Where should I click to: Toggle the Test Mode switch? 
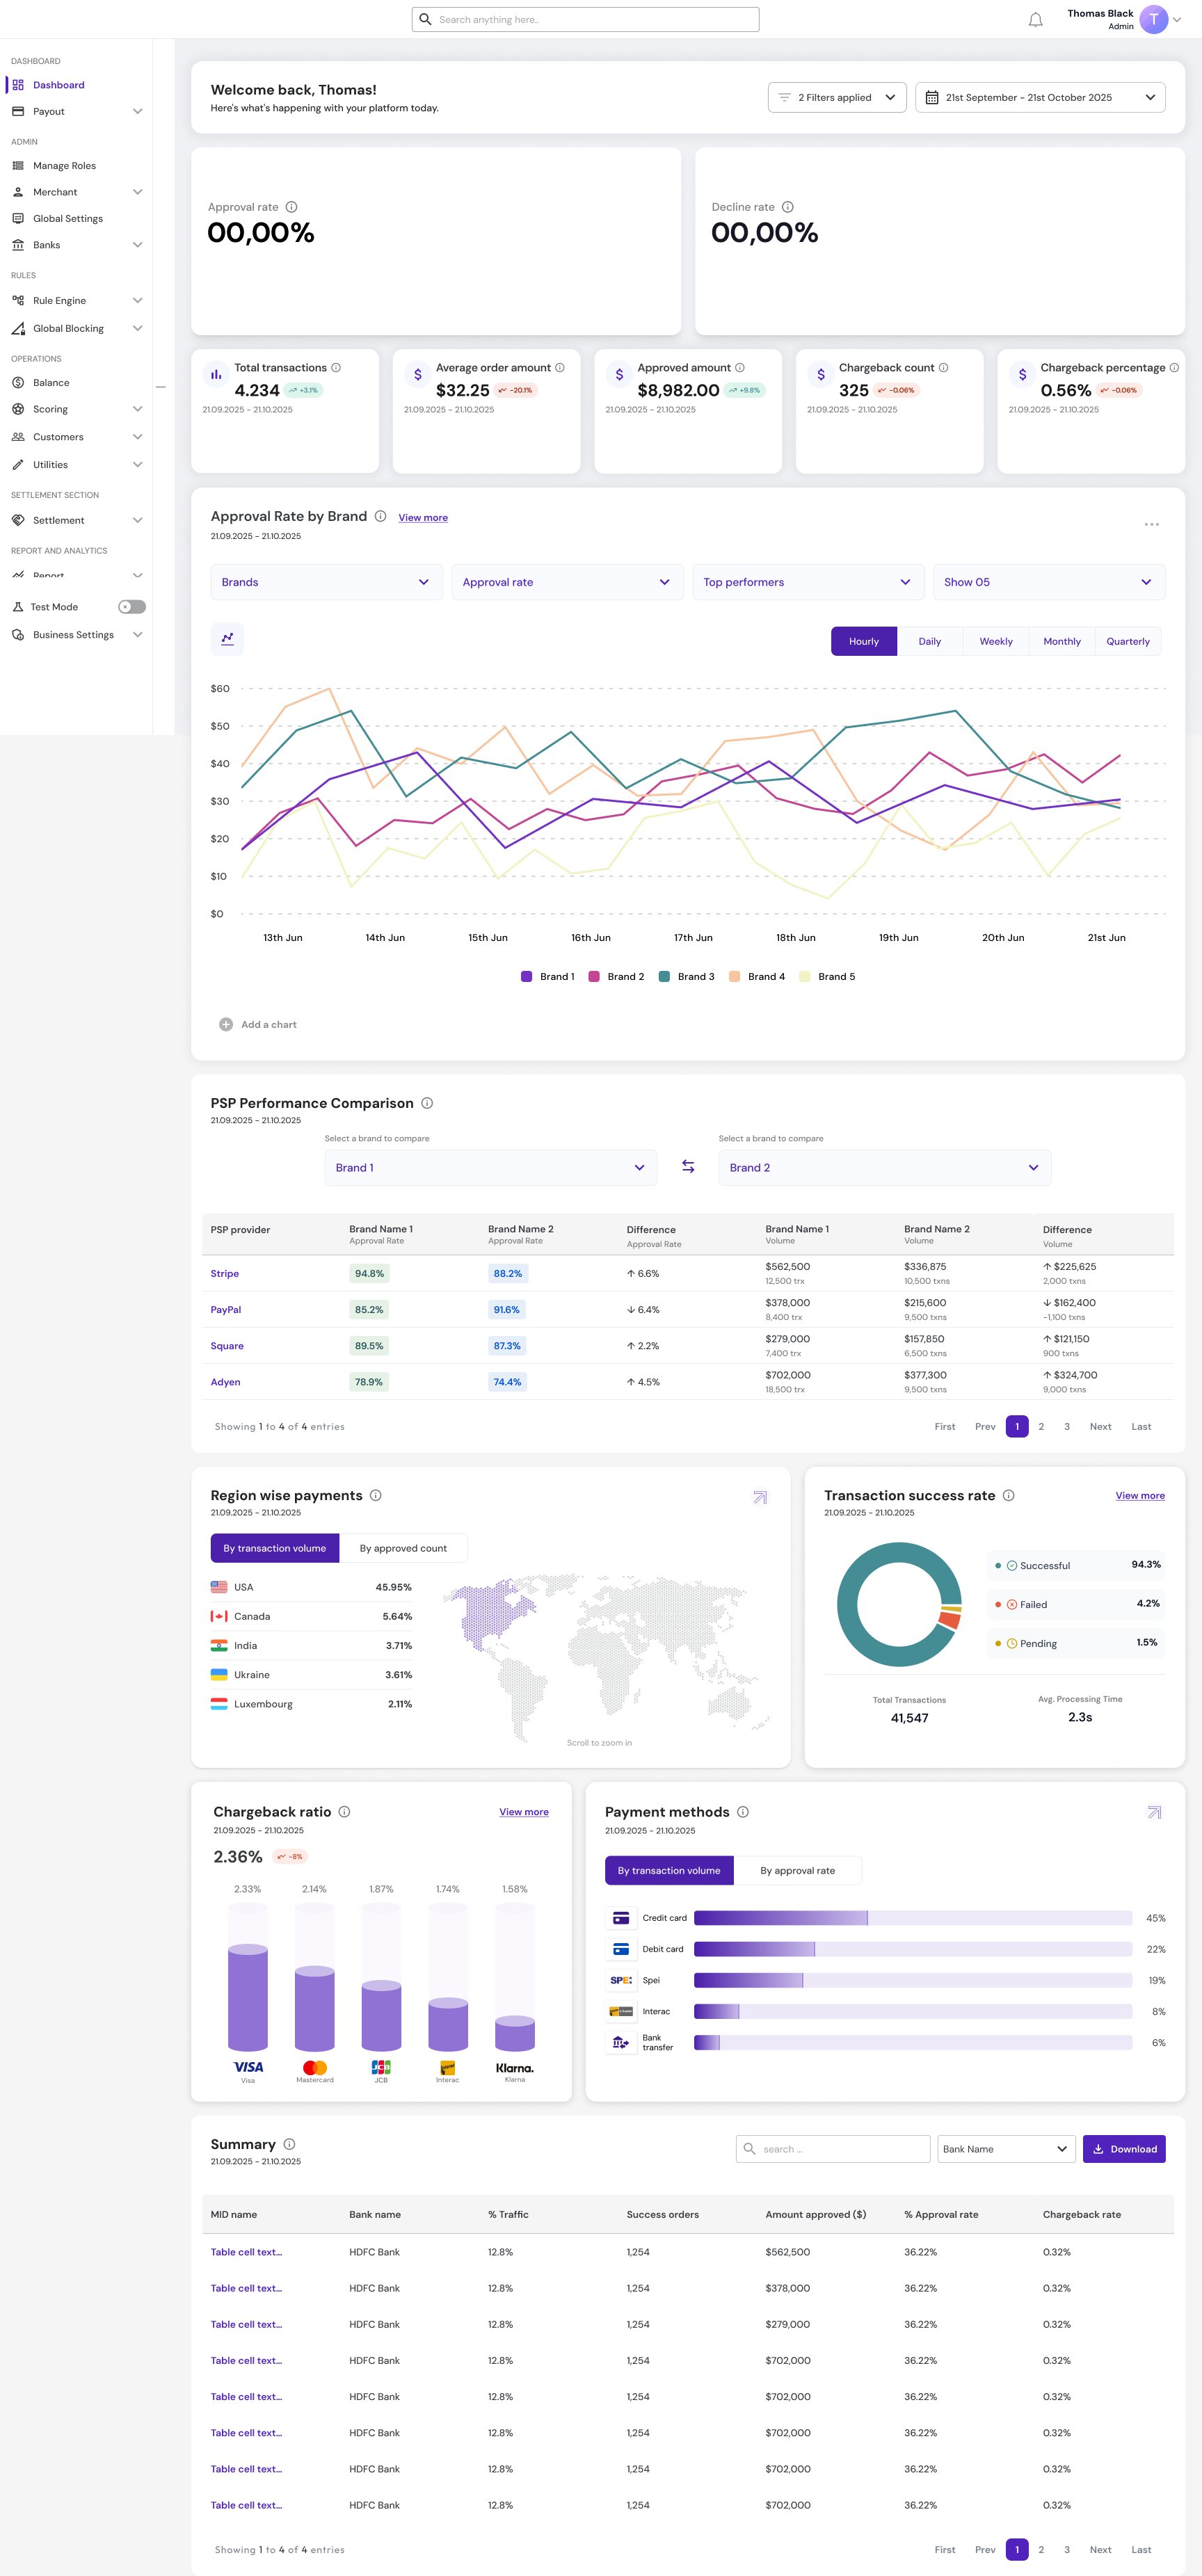click(132, 607)
